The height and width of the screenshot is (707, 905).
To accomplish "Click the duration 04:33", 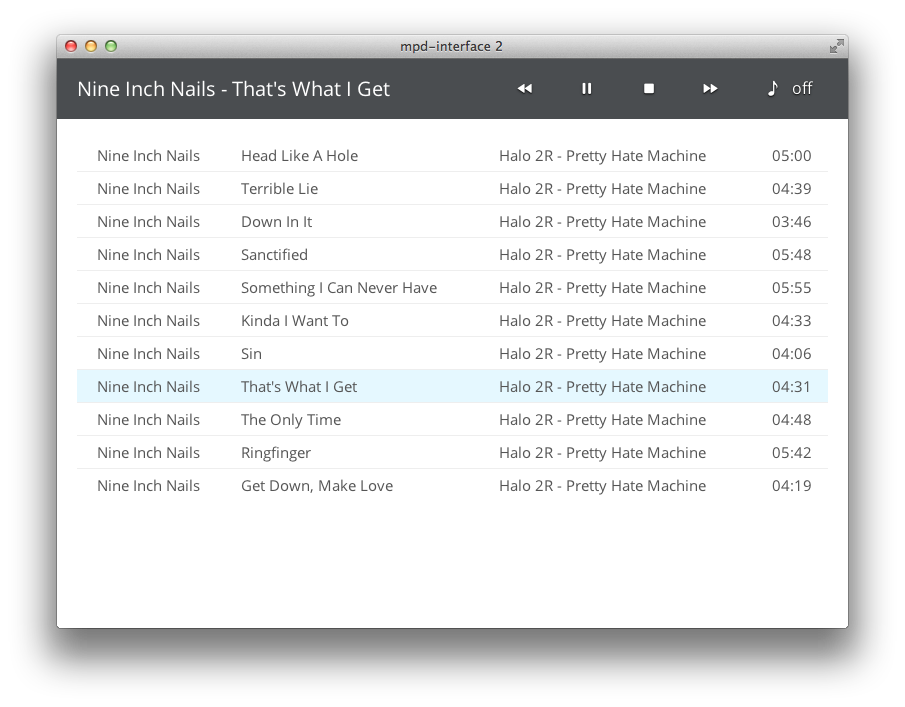I will (x=791, y=320).
